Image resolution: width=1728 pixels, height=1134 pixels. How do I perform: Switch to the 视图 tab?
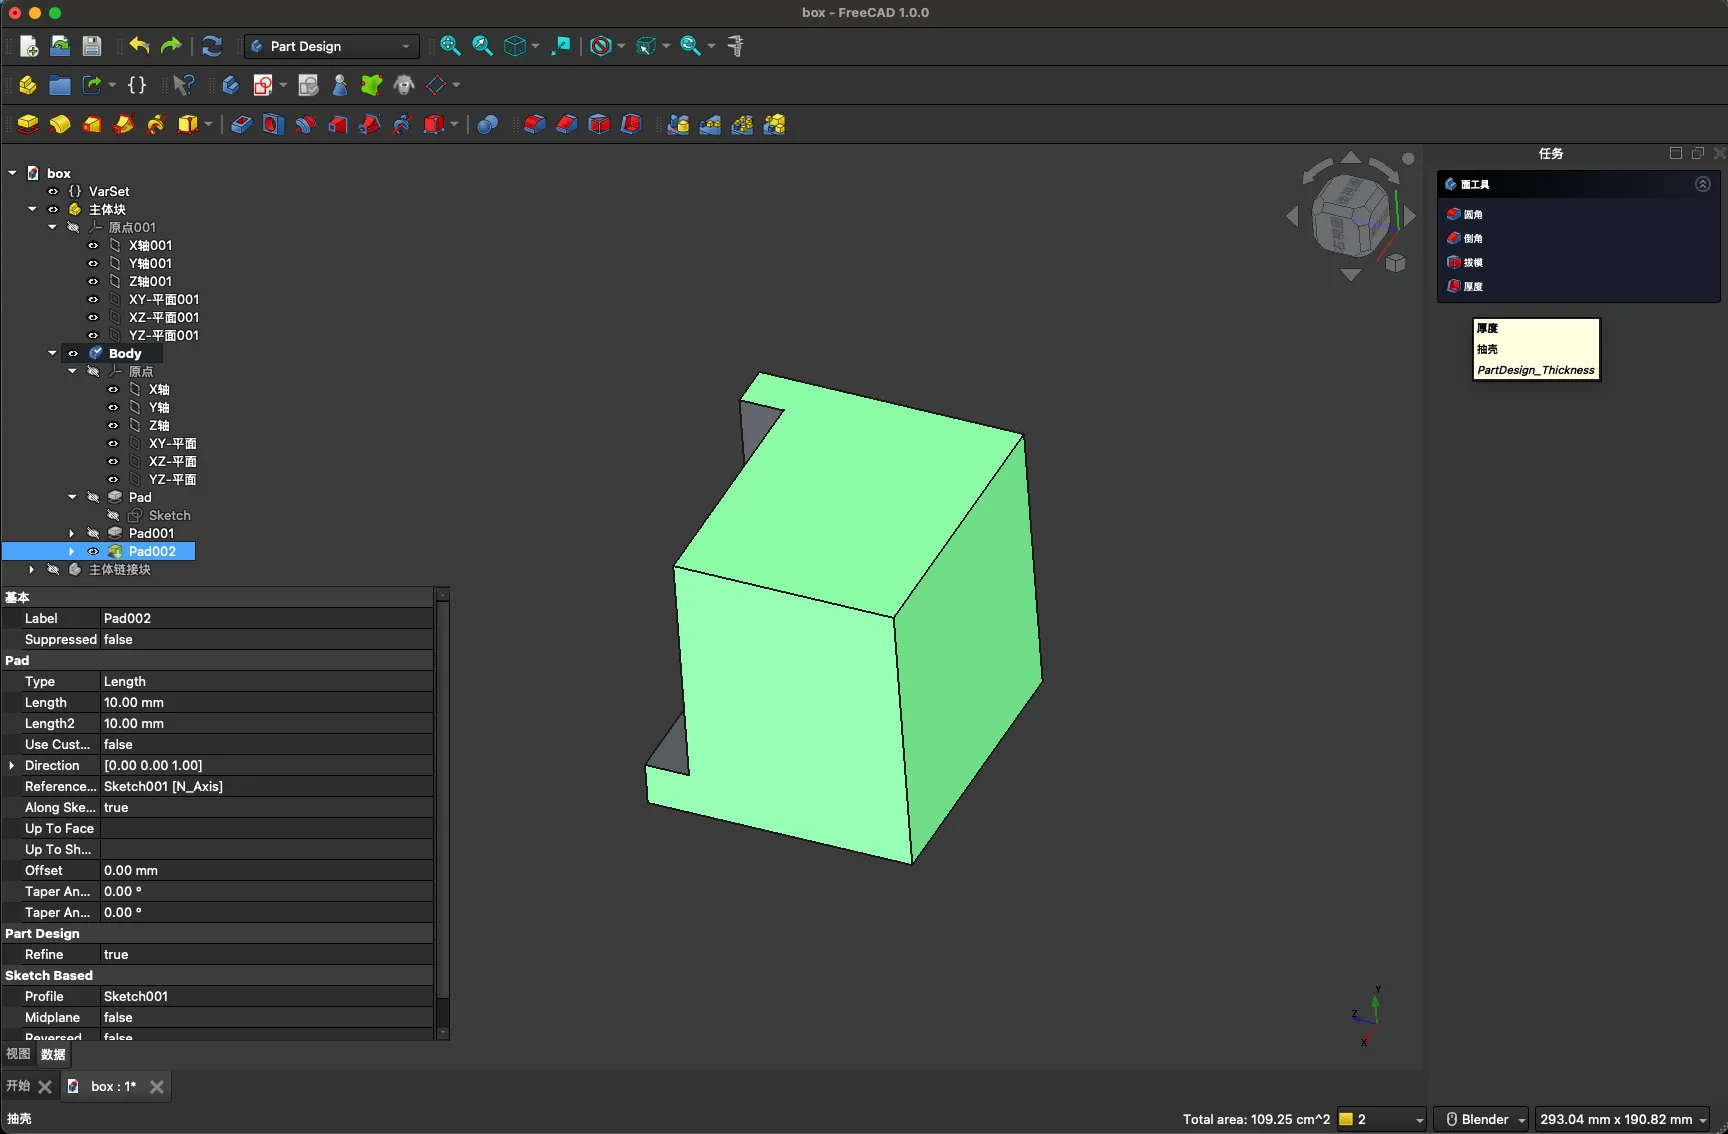point(18,1054)
